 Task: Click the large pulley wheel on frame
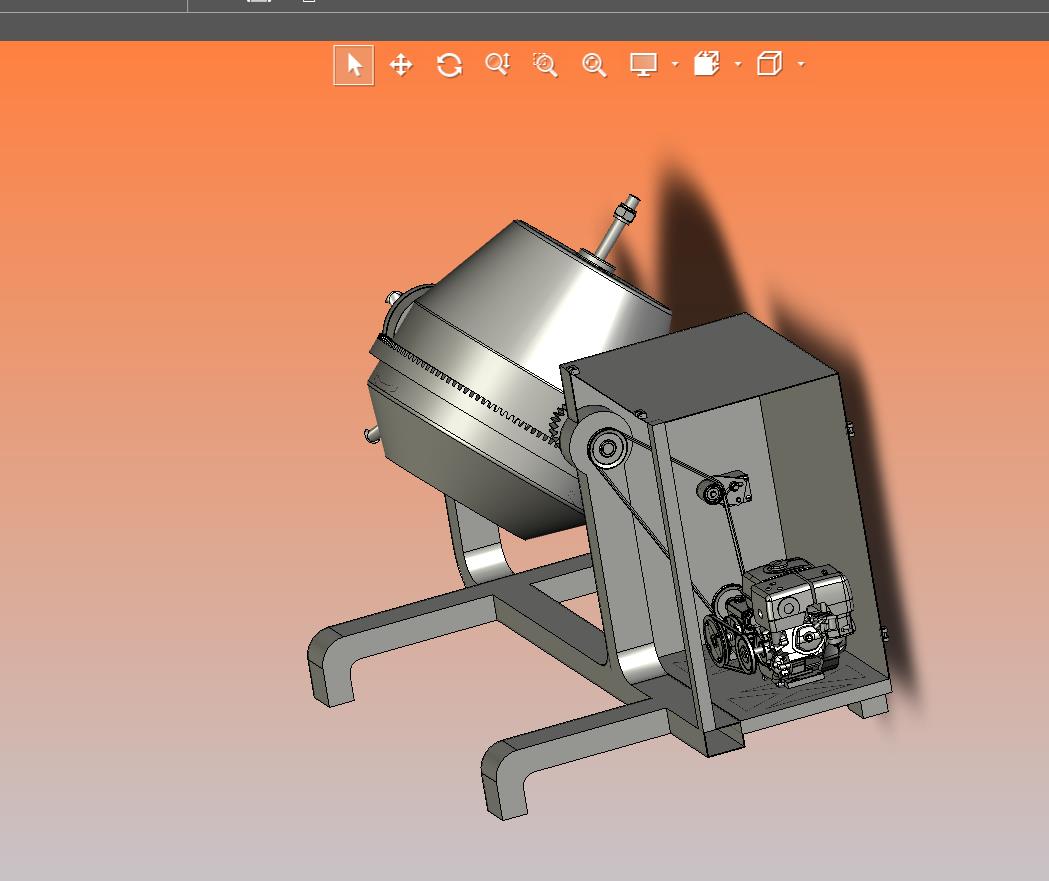[607, 448]
